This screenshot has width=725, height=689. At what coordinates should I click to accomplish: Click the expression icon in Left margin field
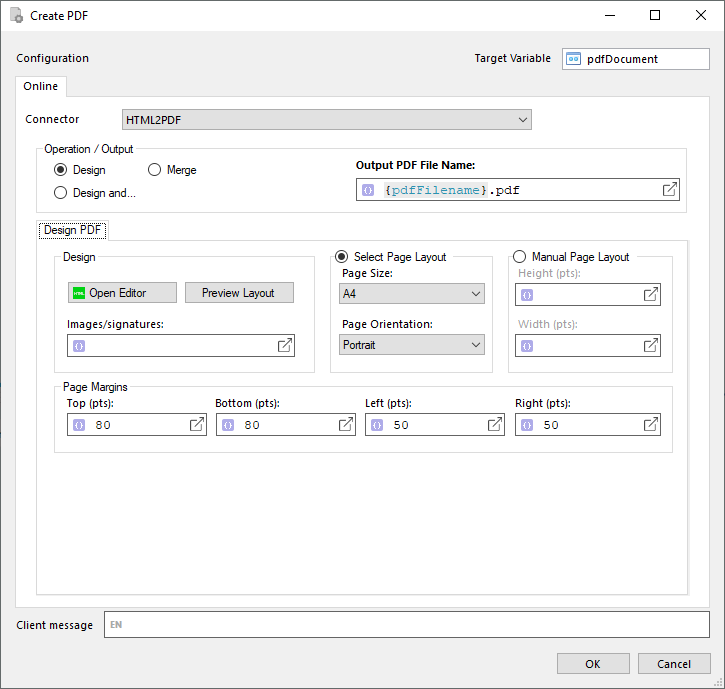point(377,425)
